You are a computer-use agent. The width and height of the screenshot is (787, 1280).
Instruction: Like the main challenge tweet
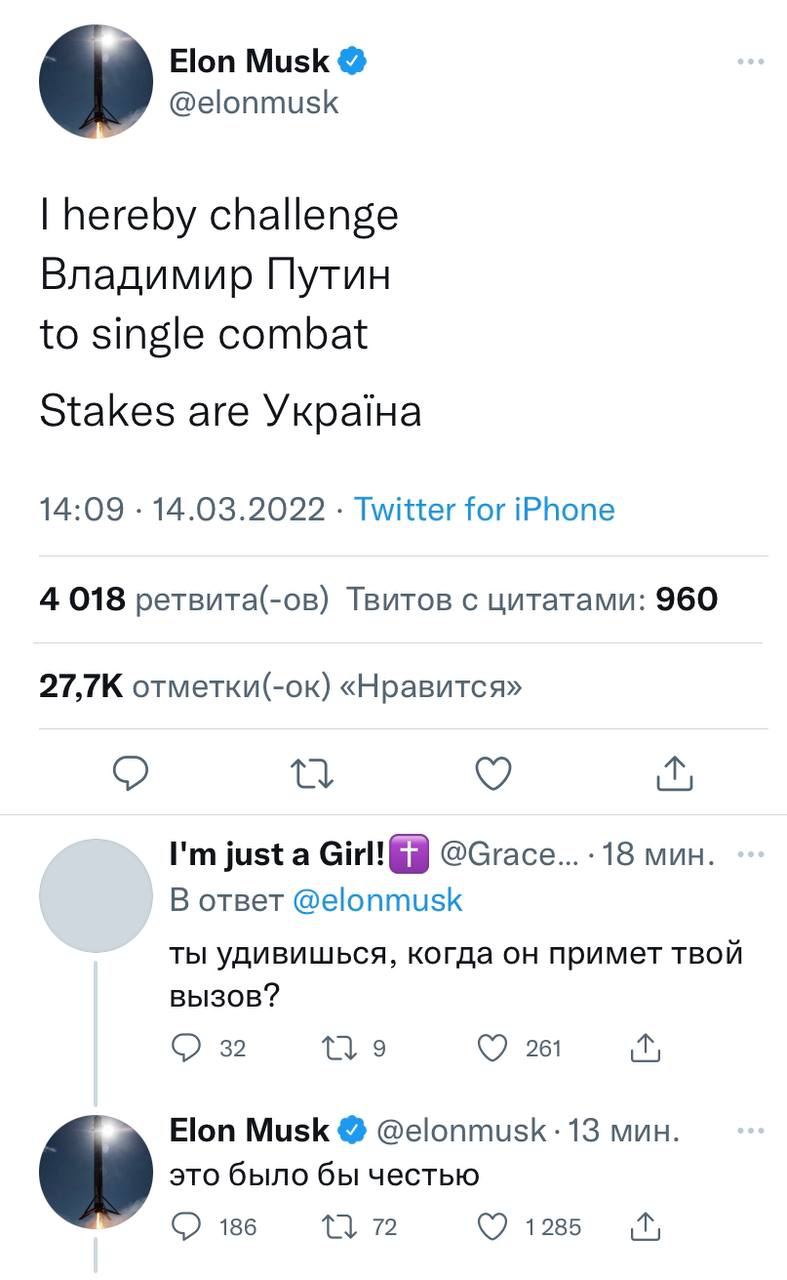493,773
